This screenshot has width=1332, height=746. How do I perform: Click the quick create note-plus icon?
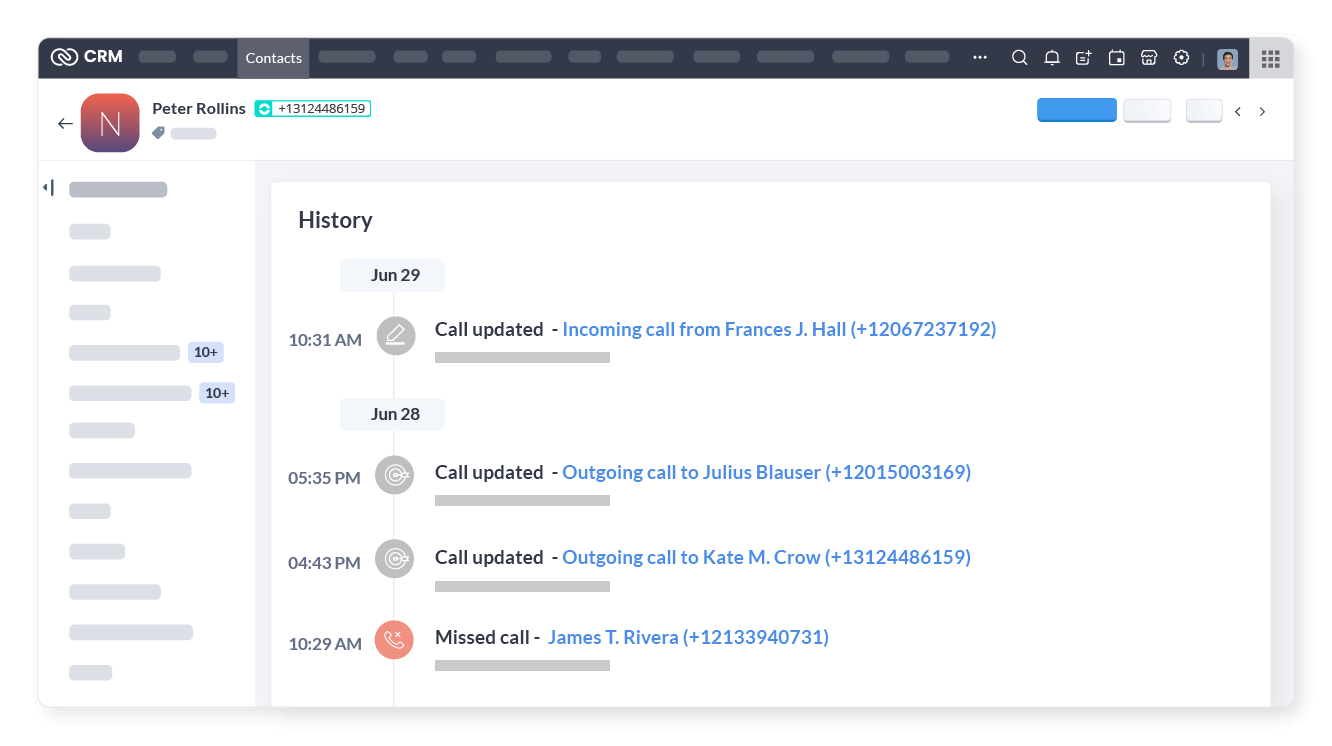tap(1083, 58)
